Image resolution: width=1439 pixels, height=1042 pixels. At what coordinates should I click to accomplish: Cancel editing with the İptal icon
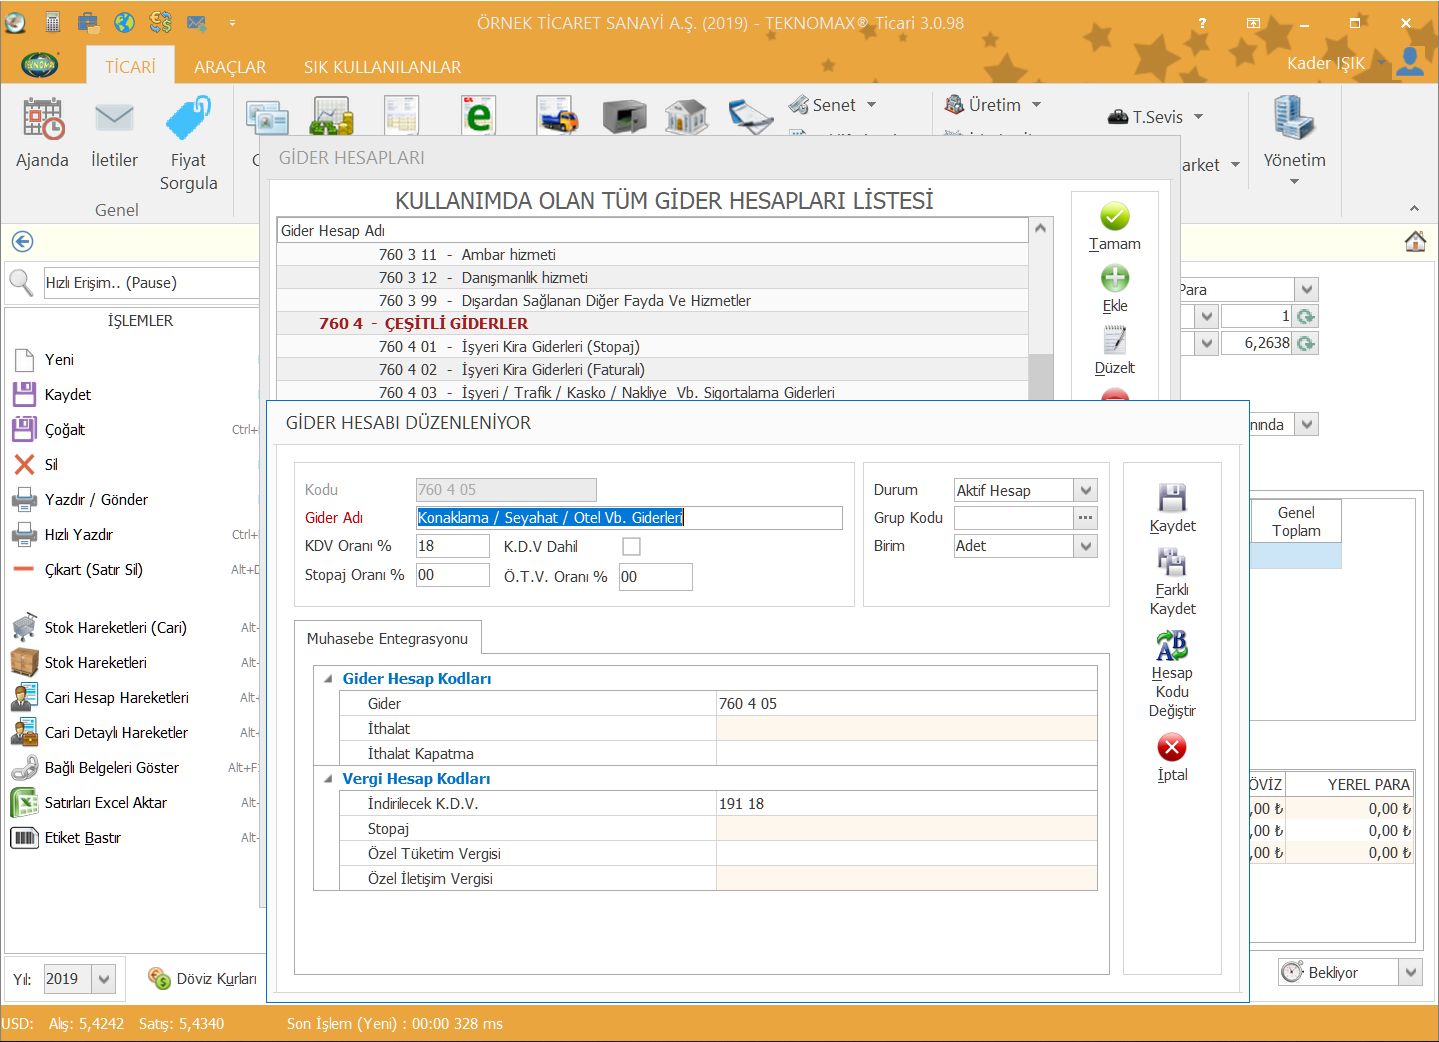(1172, 748)
